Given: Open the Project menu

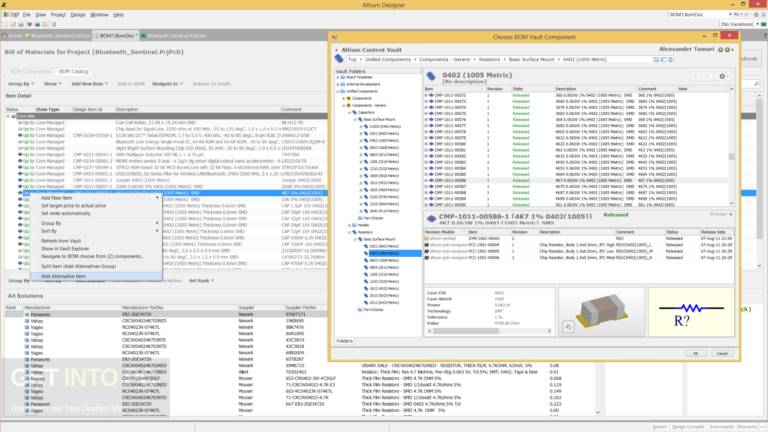Looking at the screenshot, I should pyautogui.click(x=58, y=15).
